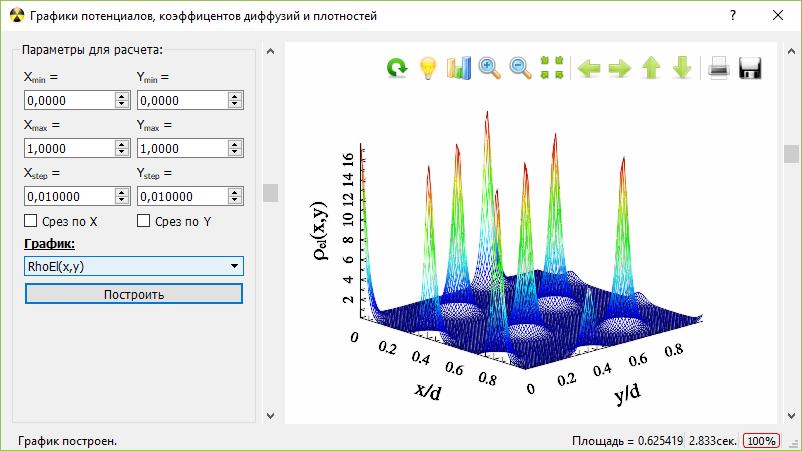Click the Xmax spinner arrows

[122, 148]
